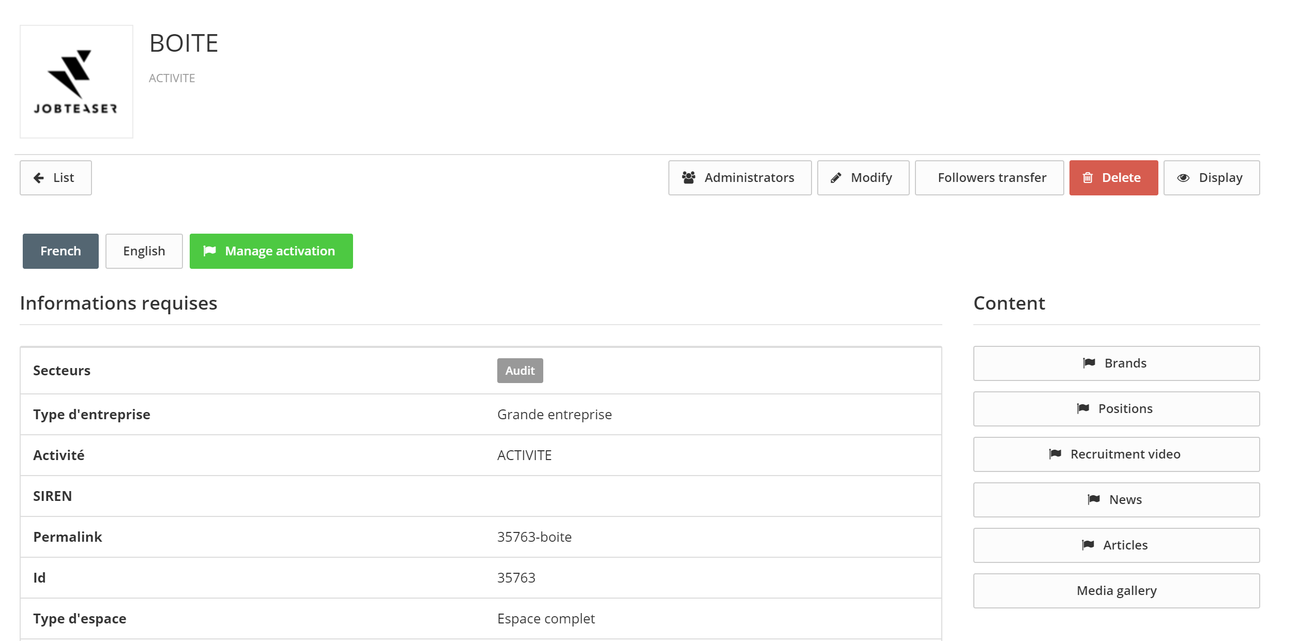
Task: Click the ACTIVITE value in the Activité row
Action: tap(524, 455)
